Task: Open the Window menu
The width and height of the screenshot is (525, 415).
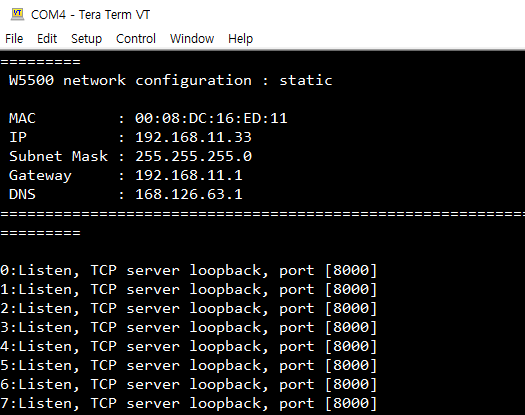Action: [192, 39]
